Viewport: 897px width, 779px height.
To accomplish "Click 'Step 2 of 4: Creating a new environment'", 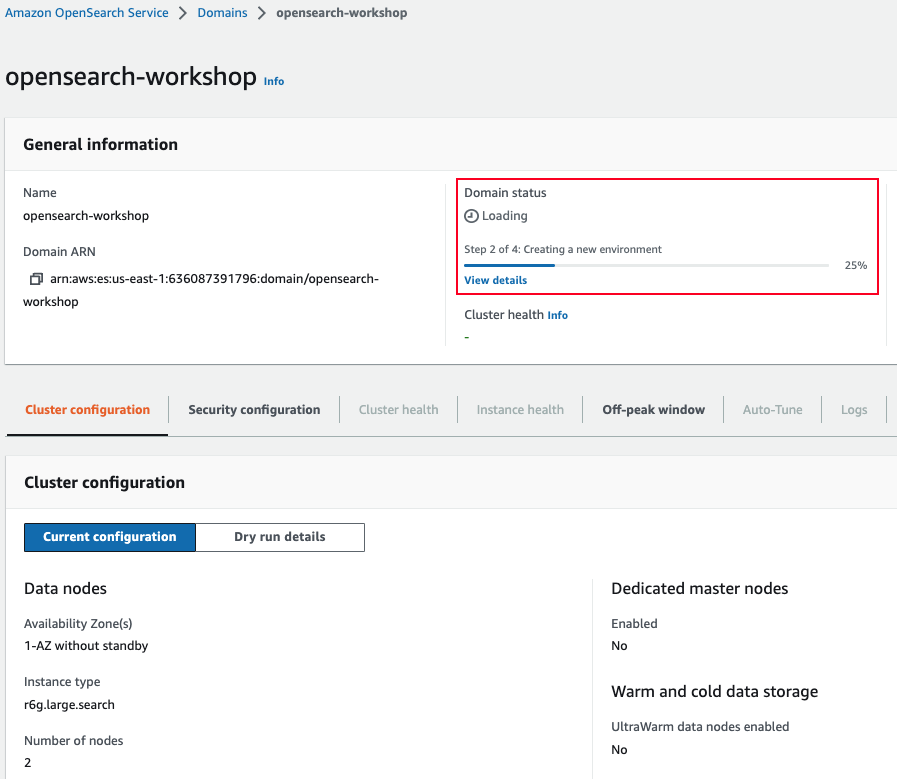I will 563,249.
